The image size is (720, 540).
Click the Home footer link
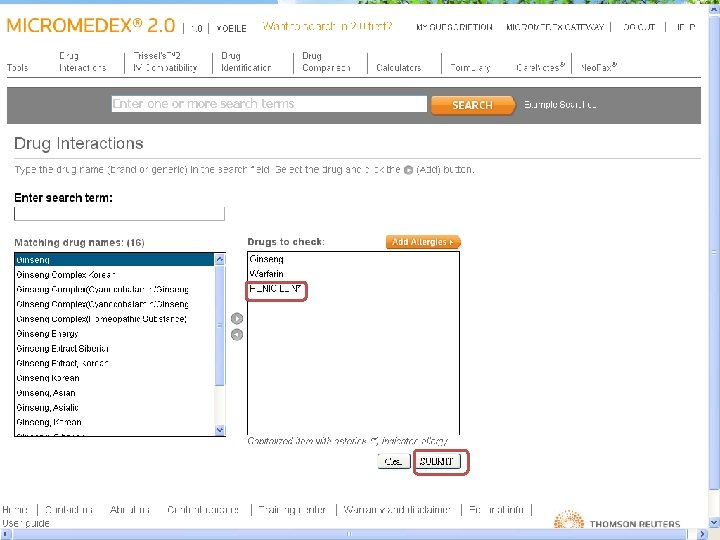click(15, 510)
